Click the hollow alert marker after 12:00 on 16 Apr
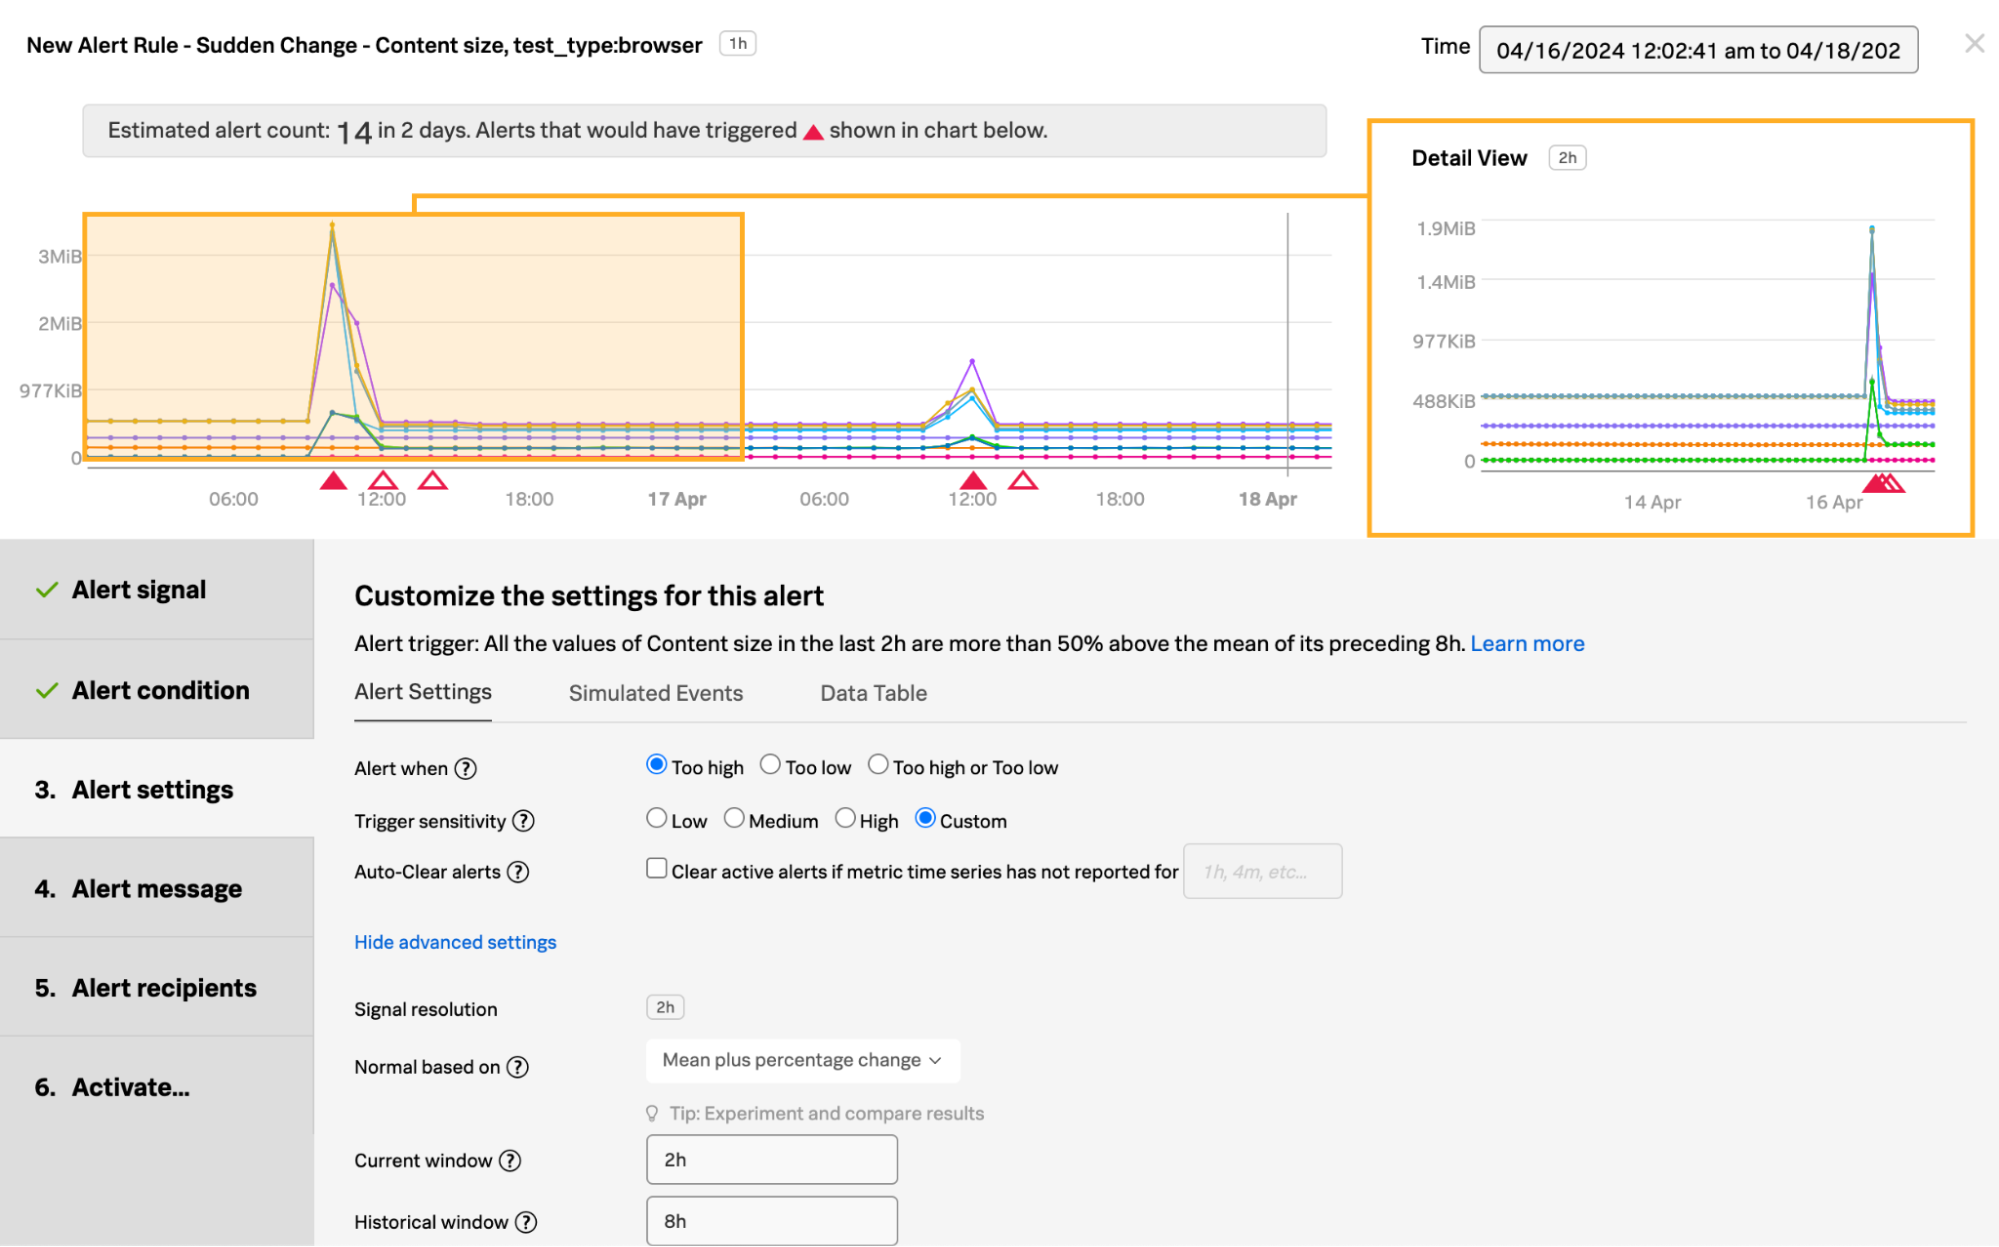1999x1247 pixels. coord(432,481)
